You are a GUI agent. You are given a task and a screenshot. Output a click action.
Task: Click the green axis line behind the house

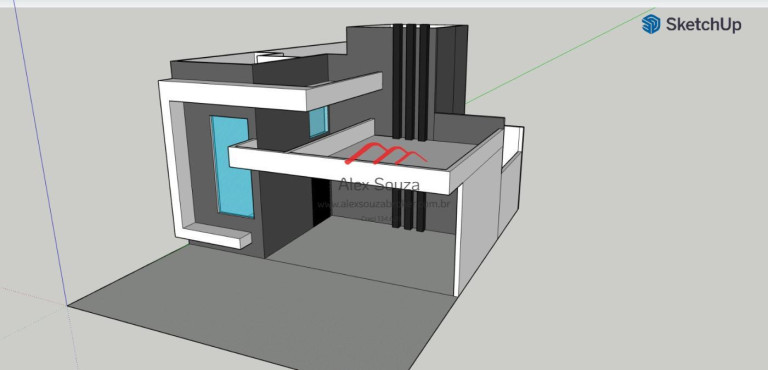click(558, 56)
